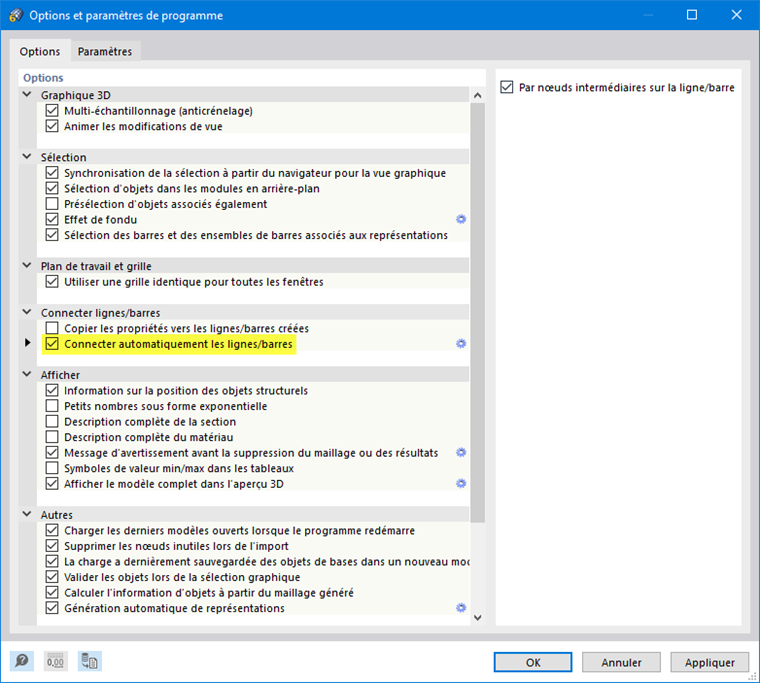Check Description complète du matériau
This screenshot has height=683, width=760.
pyautogui.click(x=52, y=437)
